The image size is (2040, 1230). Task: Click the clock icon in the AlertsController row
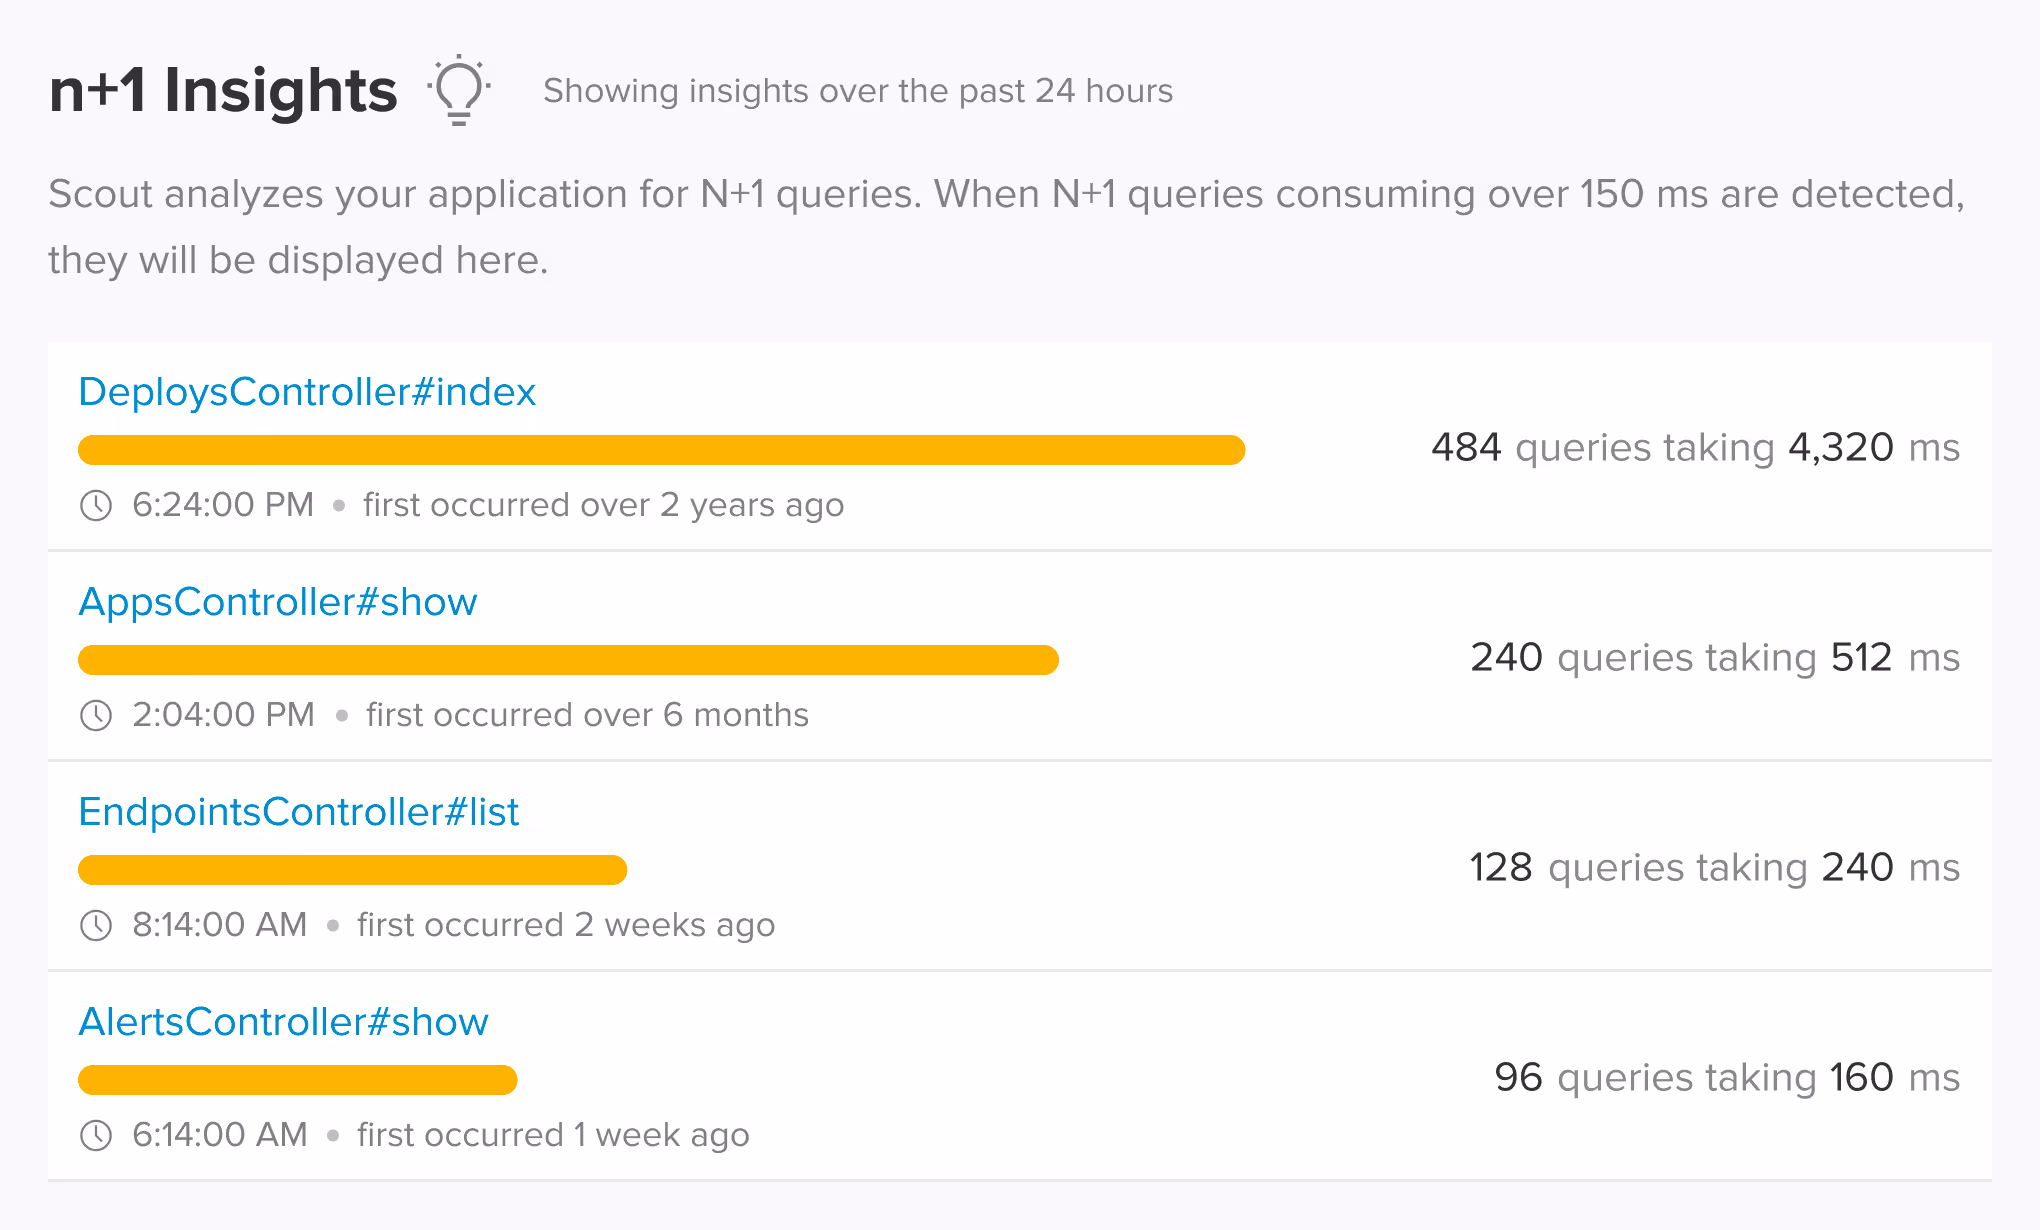click(95, 1135)
